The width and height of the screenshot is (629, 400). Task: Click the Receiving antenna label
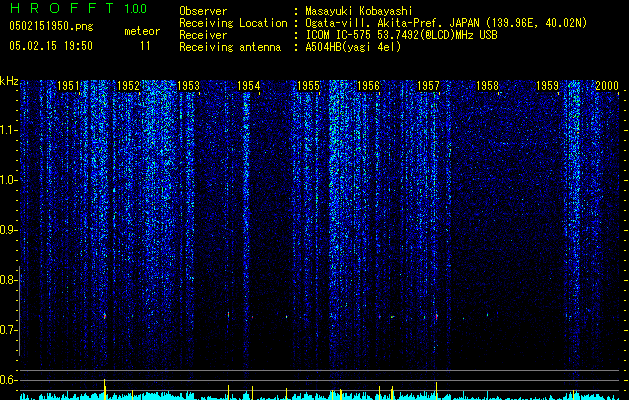(x=230, y=47)
